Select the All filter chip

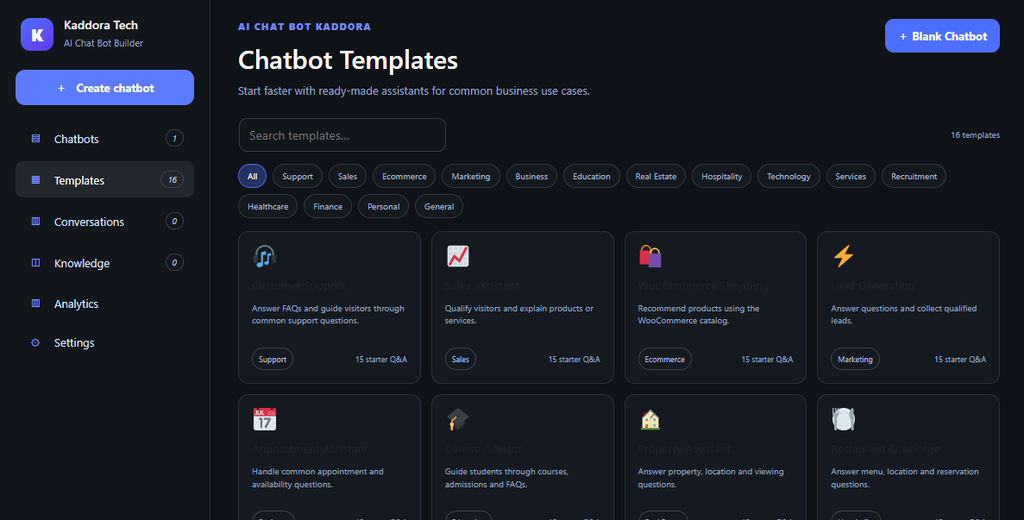pyautogui.click(x=252, y=176)
